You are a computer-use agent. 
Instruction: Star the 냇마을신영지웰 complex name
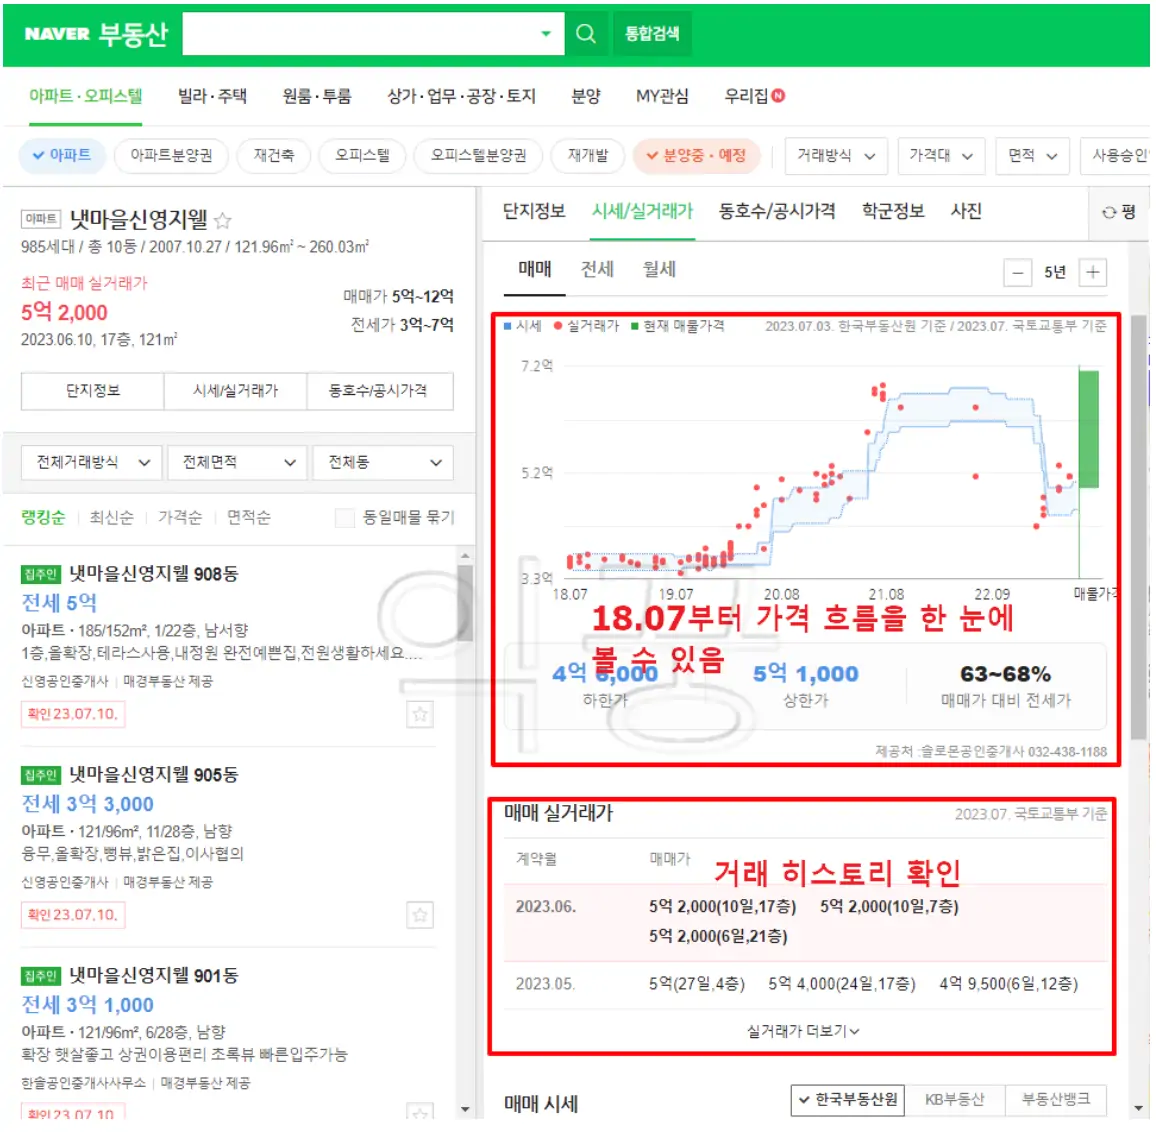coord(223,221)
